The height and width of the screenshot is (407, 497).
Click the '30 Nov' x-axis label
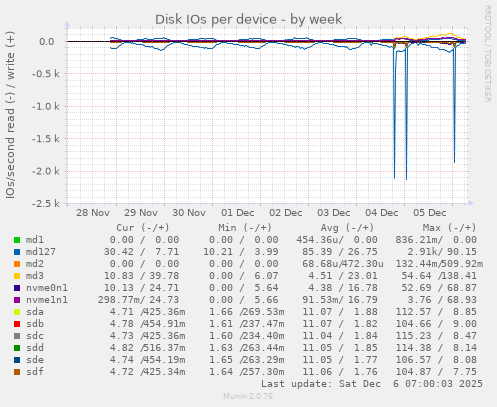pyautogui.click(x=189, y=213)
